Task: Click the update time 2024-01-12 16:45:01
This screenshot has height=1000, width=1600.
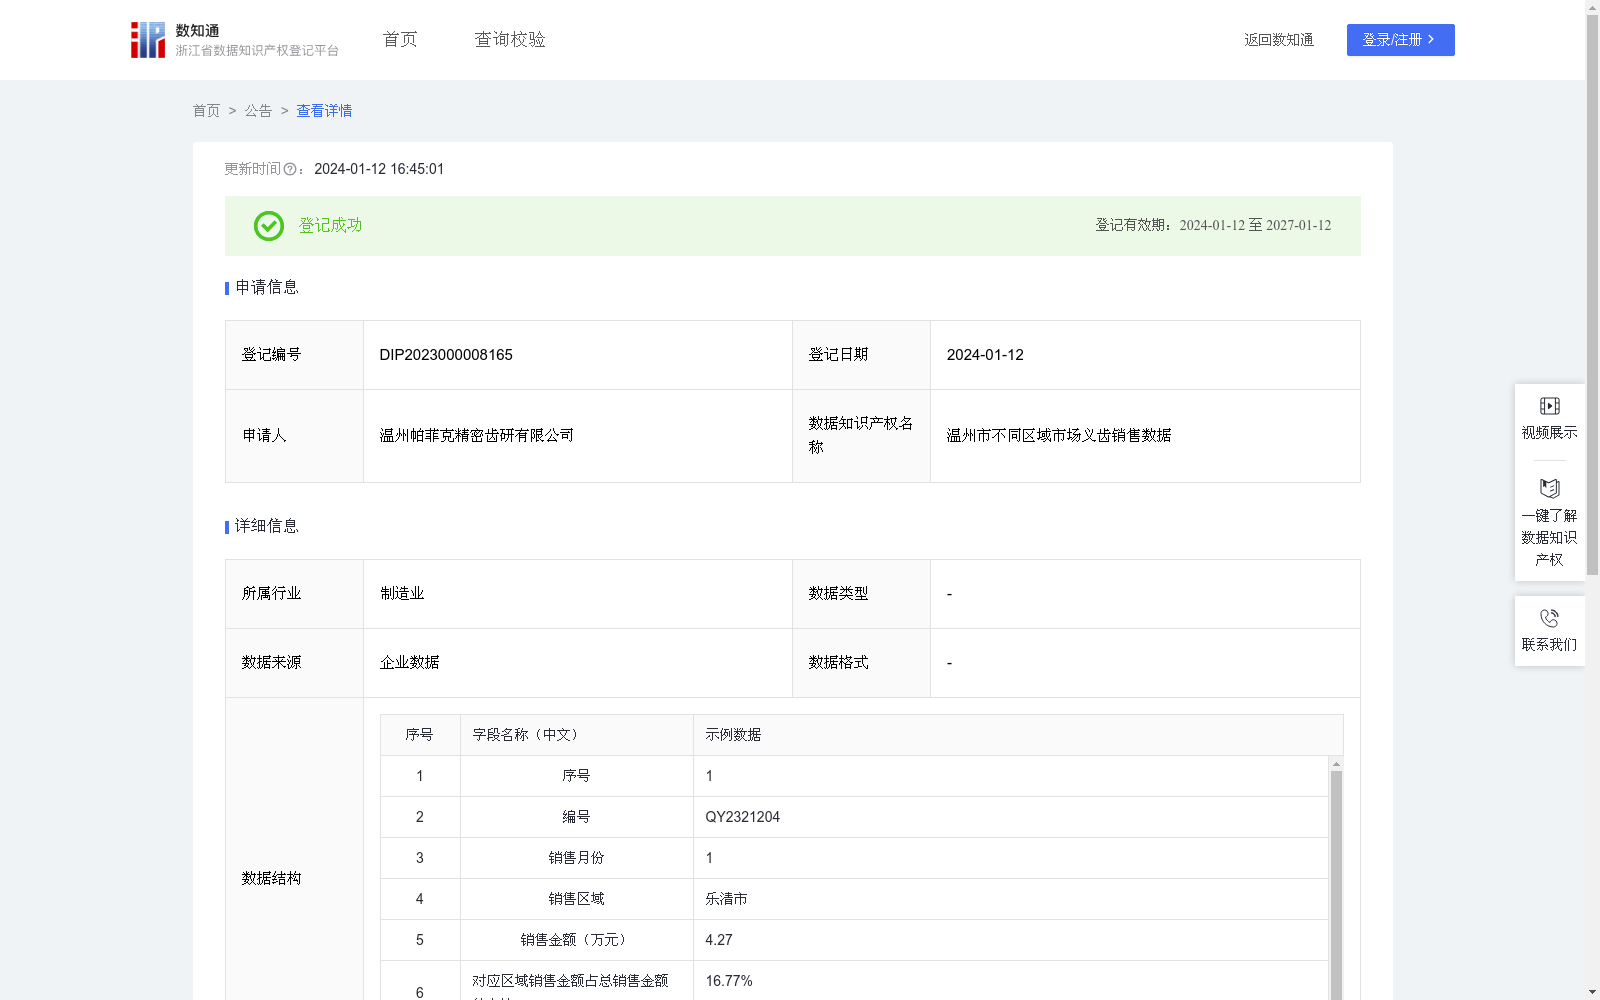Action: point(379,170)
